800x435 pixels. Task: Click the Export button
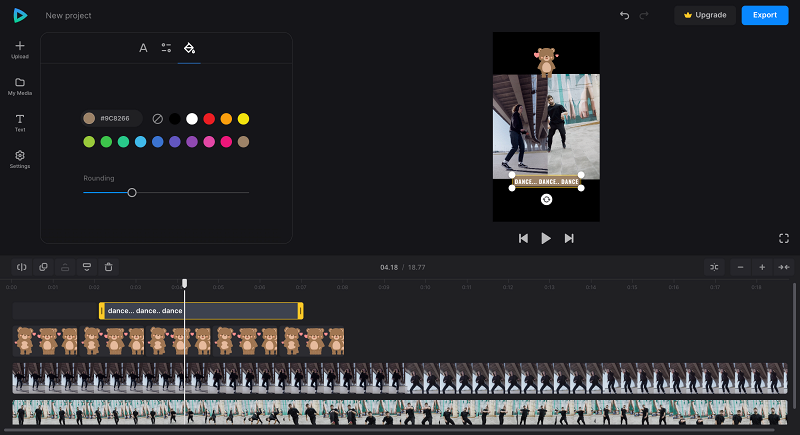click(x=765, y=15)
